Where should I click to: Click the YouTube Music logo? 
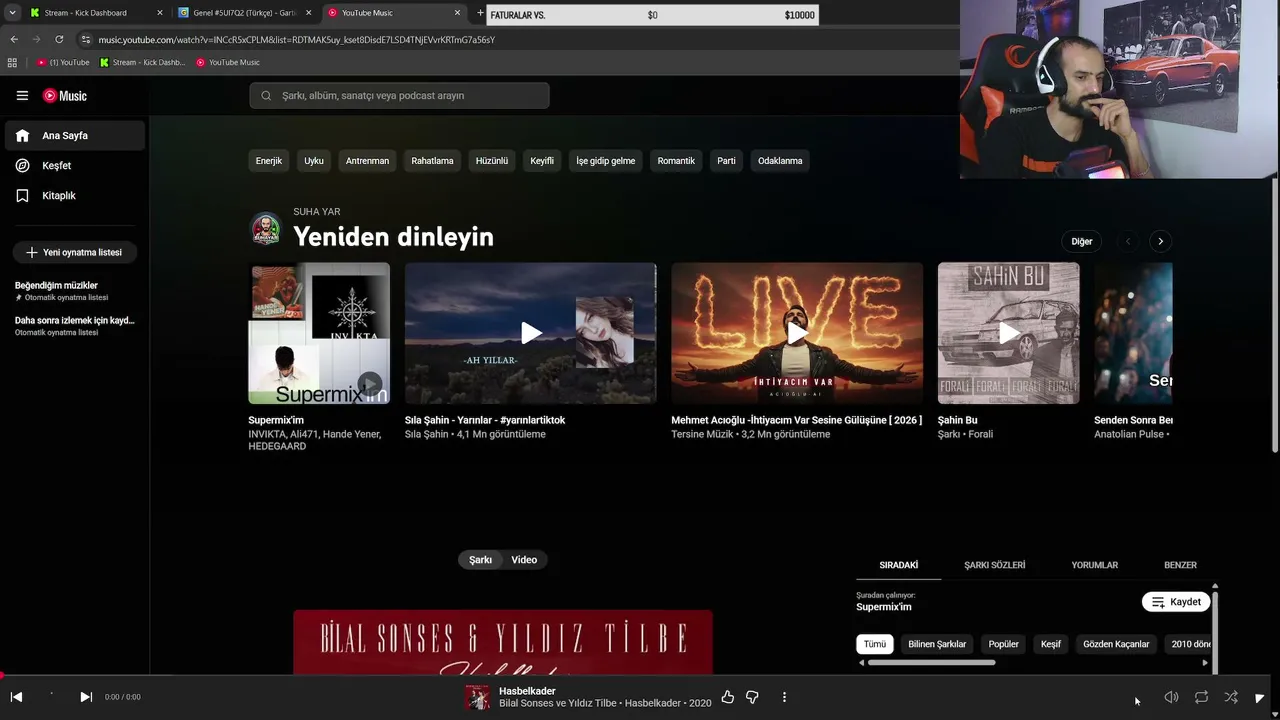coord(65,96)
